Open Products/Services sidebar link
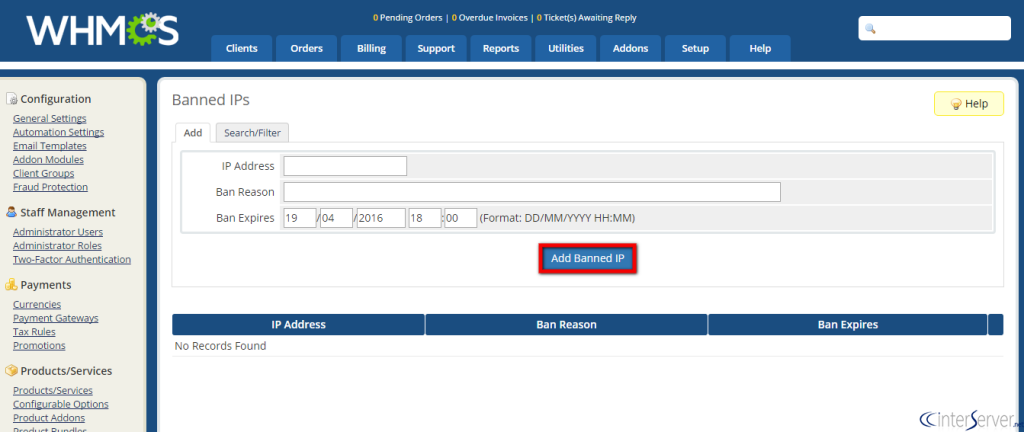This screenshot has height=432, width=1024. [x=53, y=390]
